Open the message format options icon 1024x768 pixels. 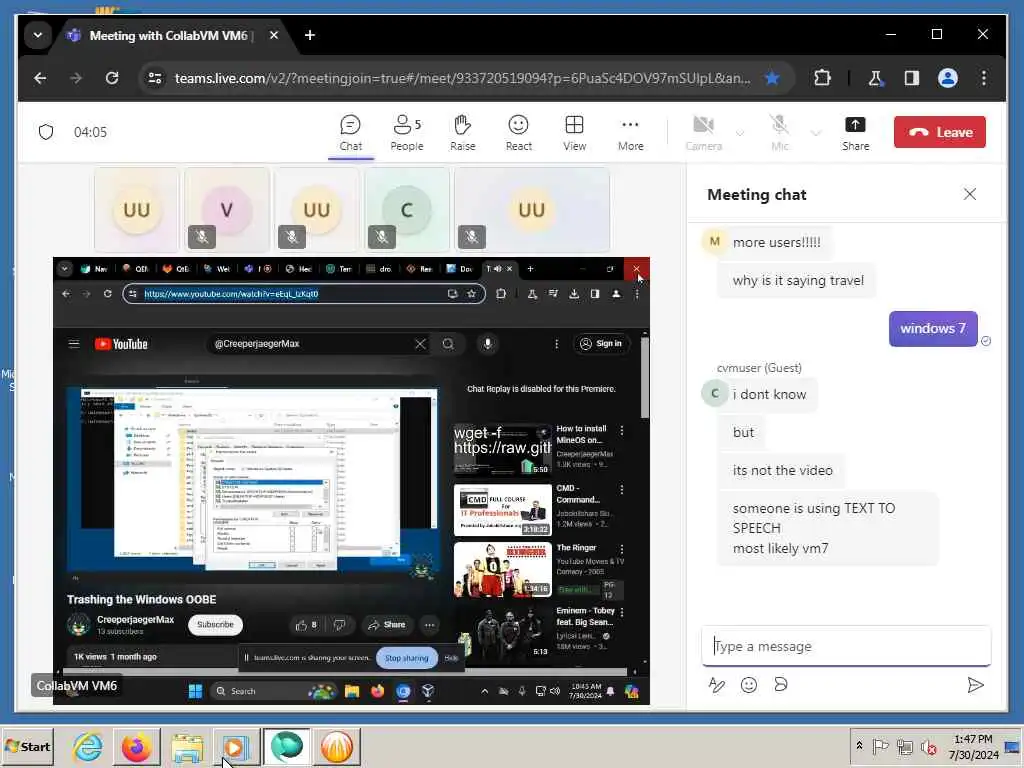(x=716, y=684)
